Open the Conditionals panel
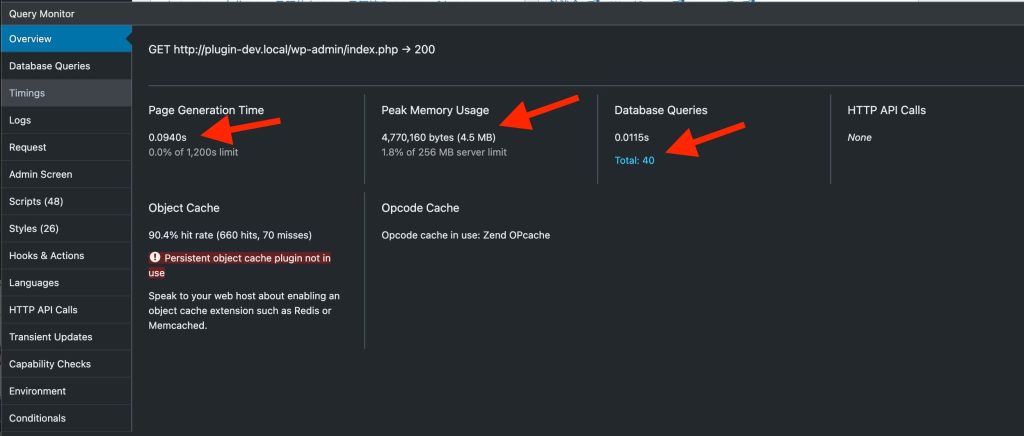The image size is (1024, 436). click(x=38, y=418)
